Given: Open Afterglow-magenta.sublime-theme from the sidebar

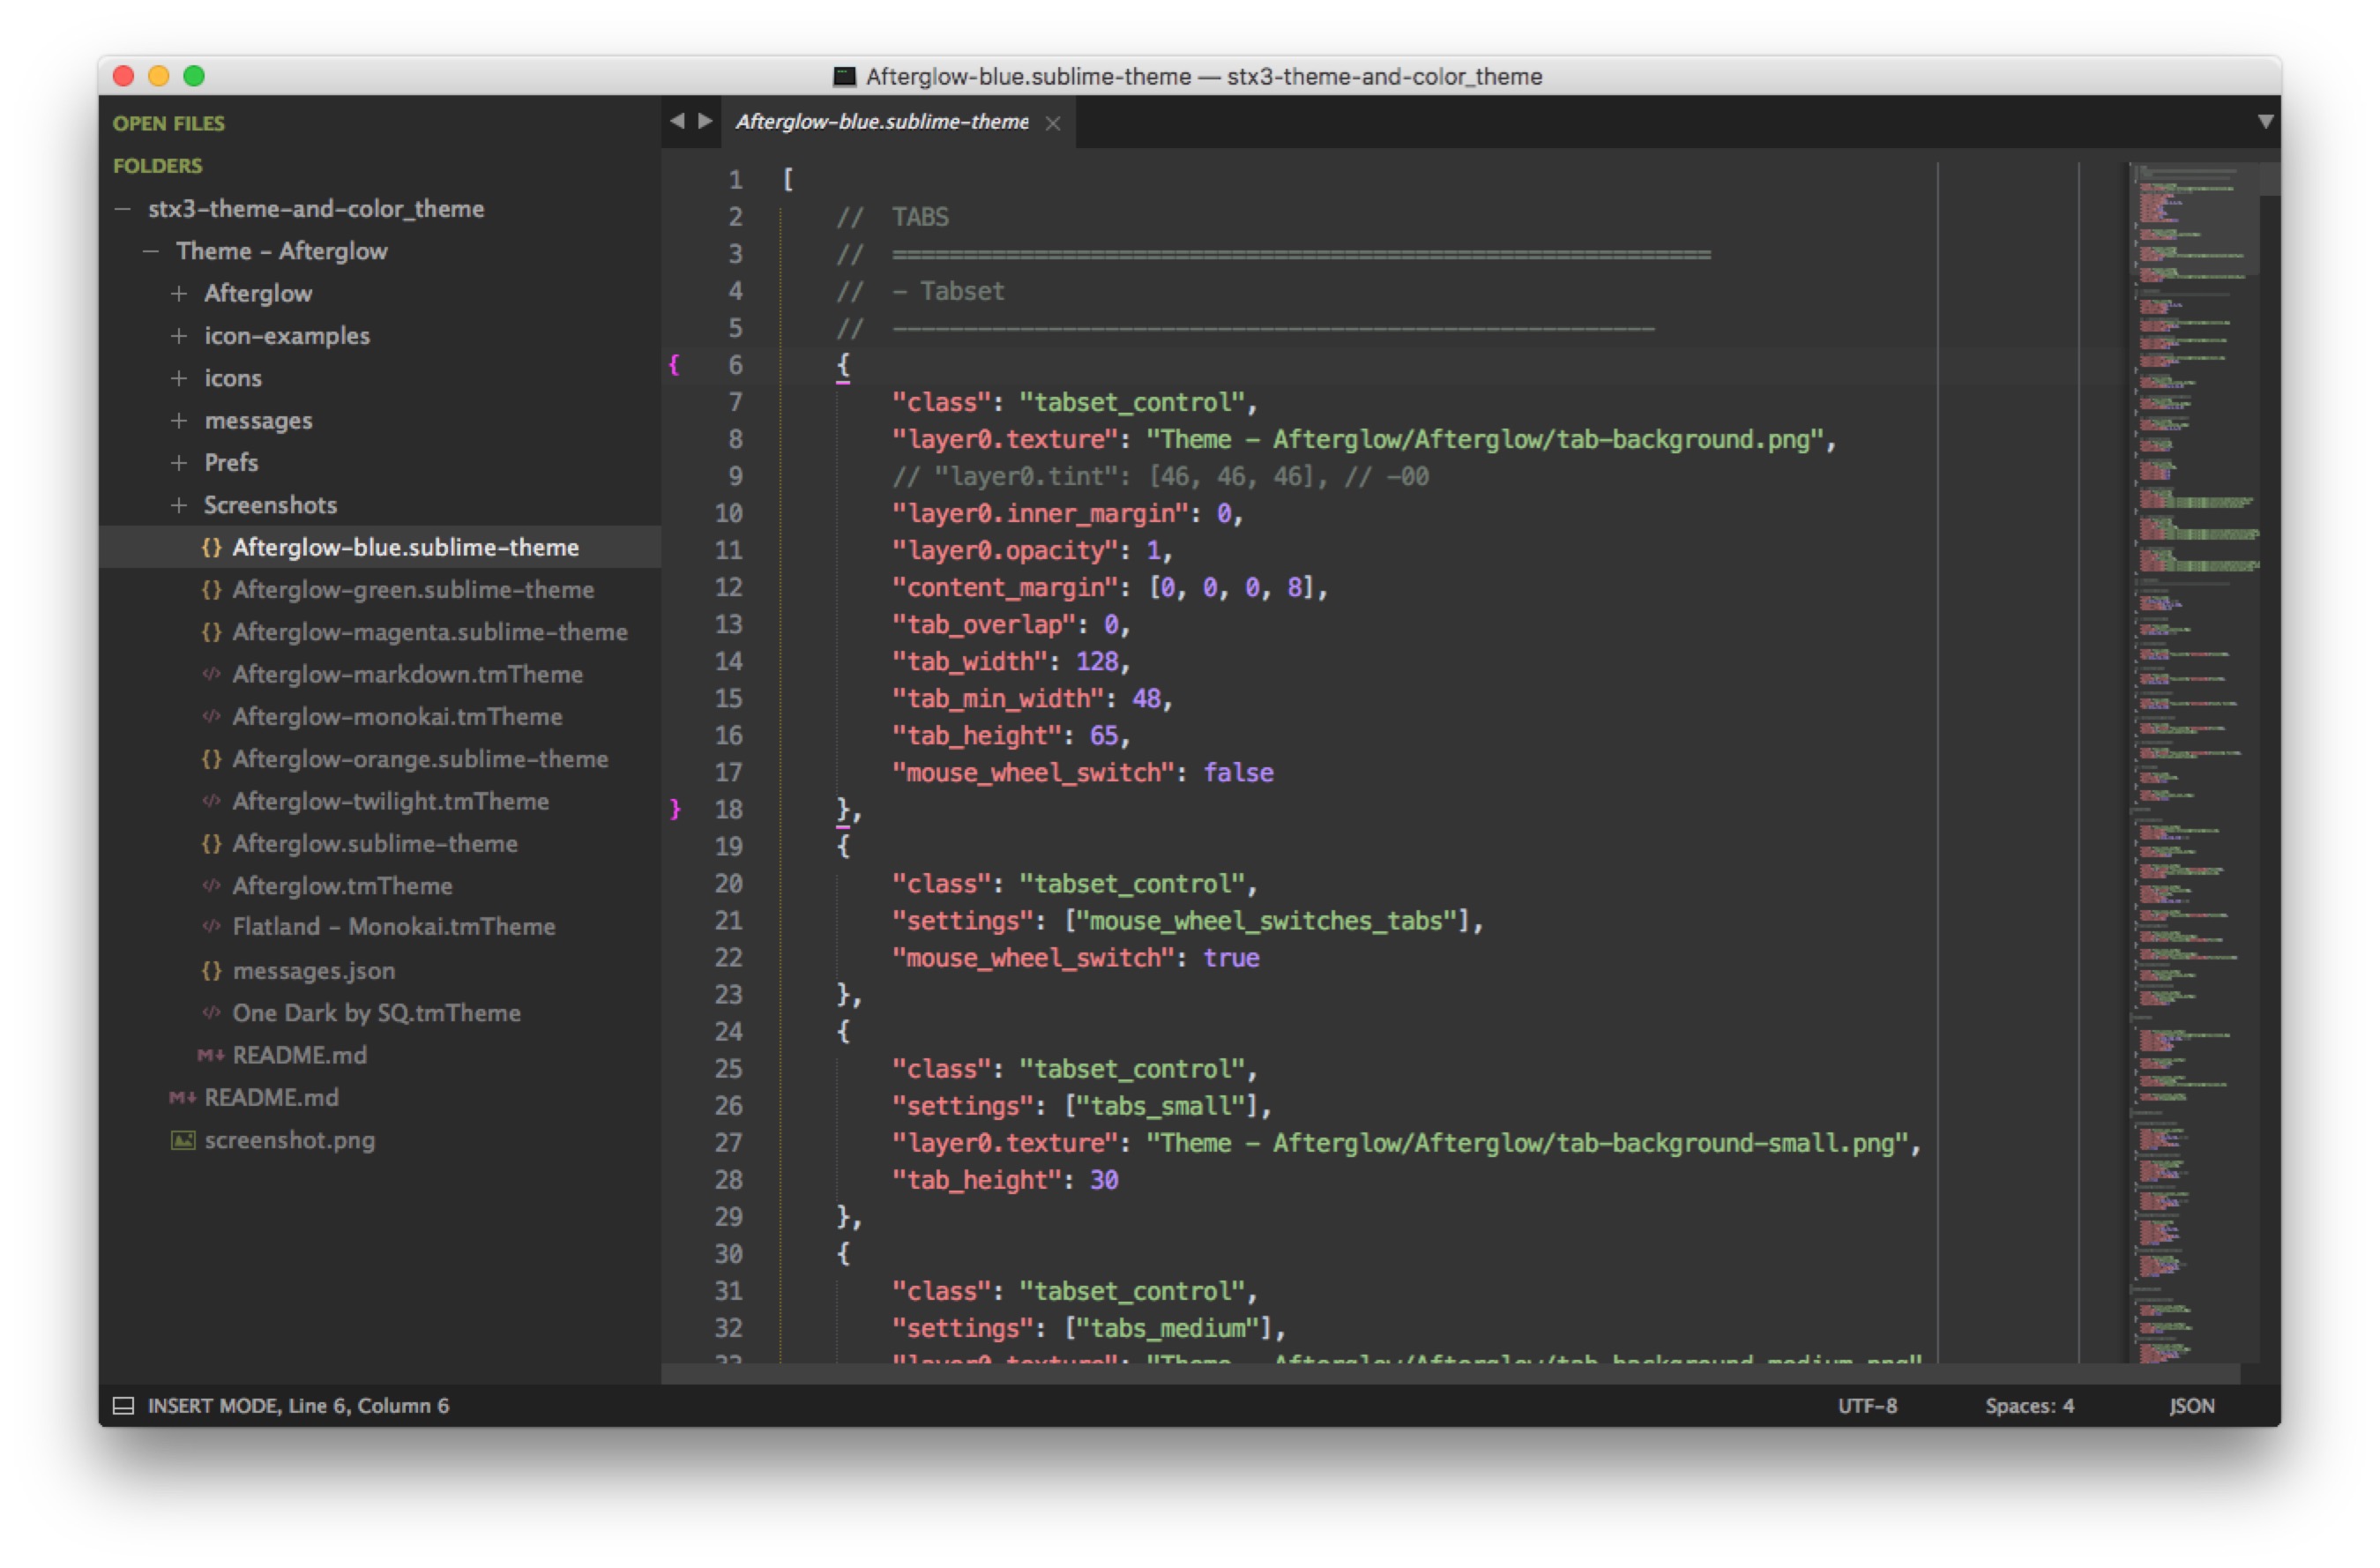Looking at the screenshot, I should point(430,632).
